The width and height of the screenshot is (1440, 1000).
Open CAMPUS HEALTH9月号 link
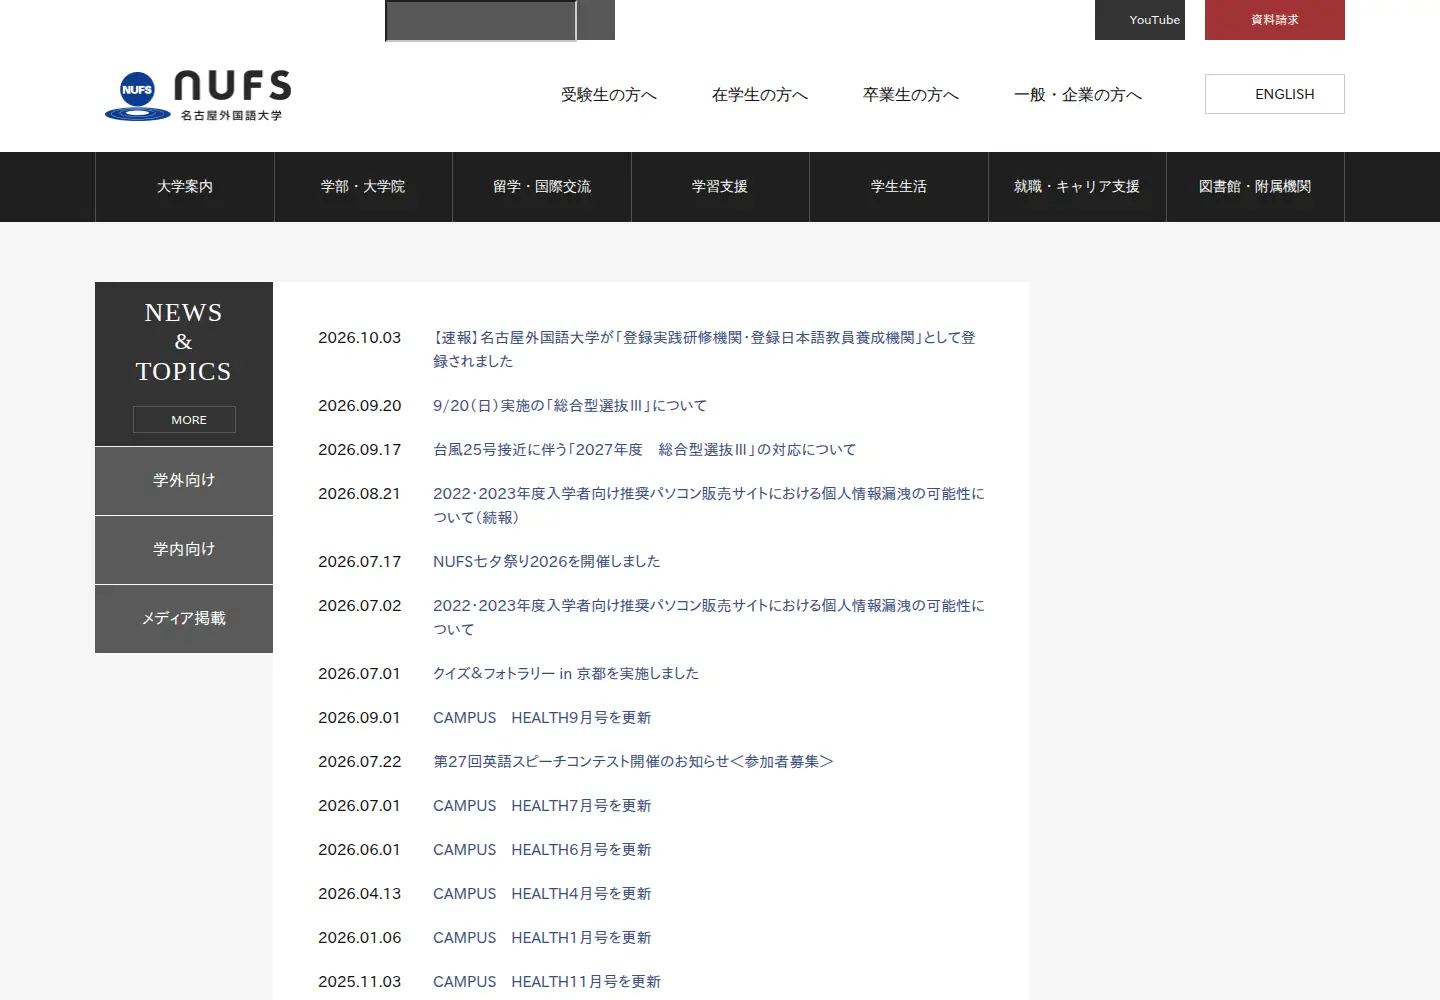542,718
